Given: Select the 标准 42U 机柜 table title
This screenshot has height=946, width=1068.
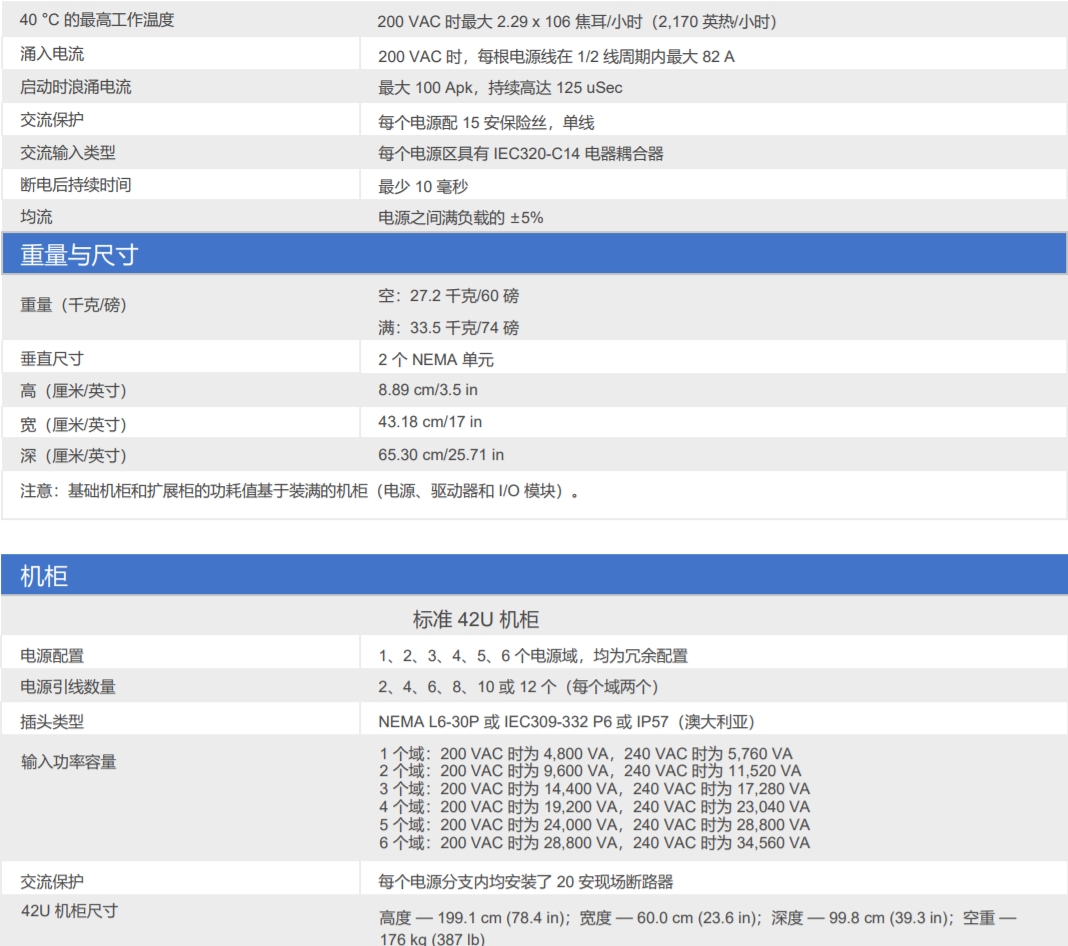Looking at the screenshot, I should [475, 620].
